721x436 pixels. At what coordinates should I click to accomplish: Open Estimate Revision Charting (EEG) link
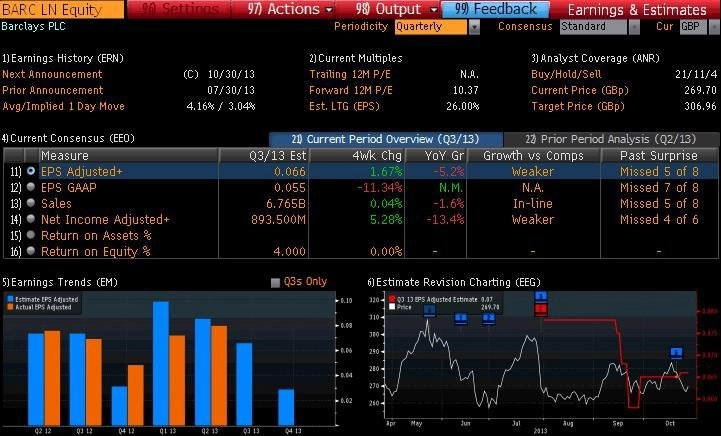point(454,282)
